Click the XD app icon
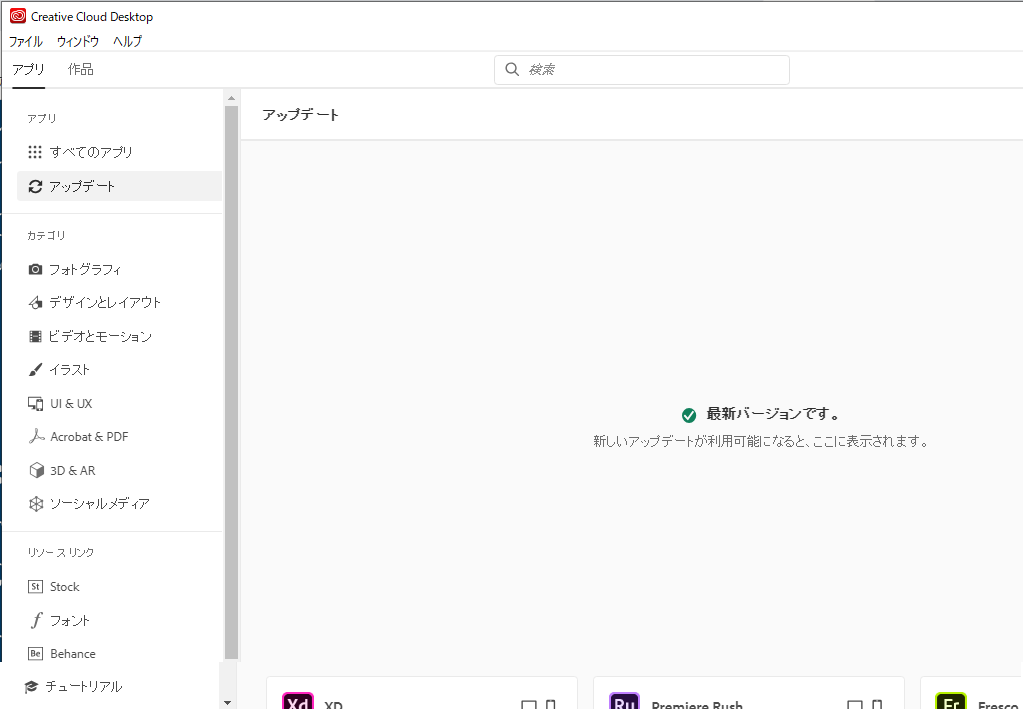This screenshot has width=1023, height=712. pyautogui.click(x=298, y=702)
